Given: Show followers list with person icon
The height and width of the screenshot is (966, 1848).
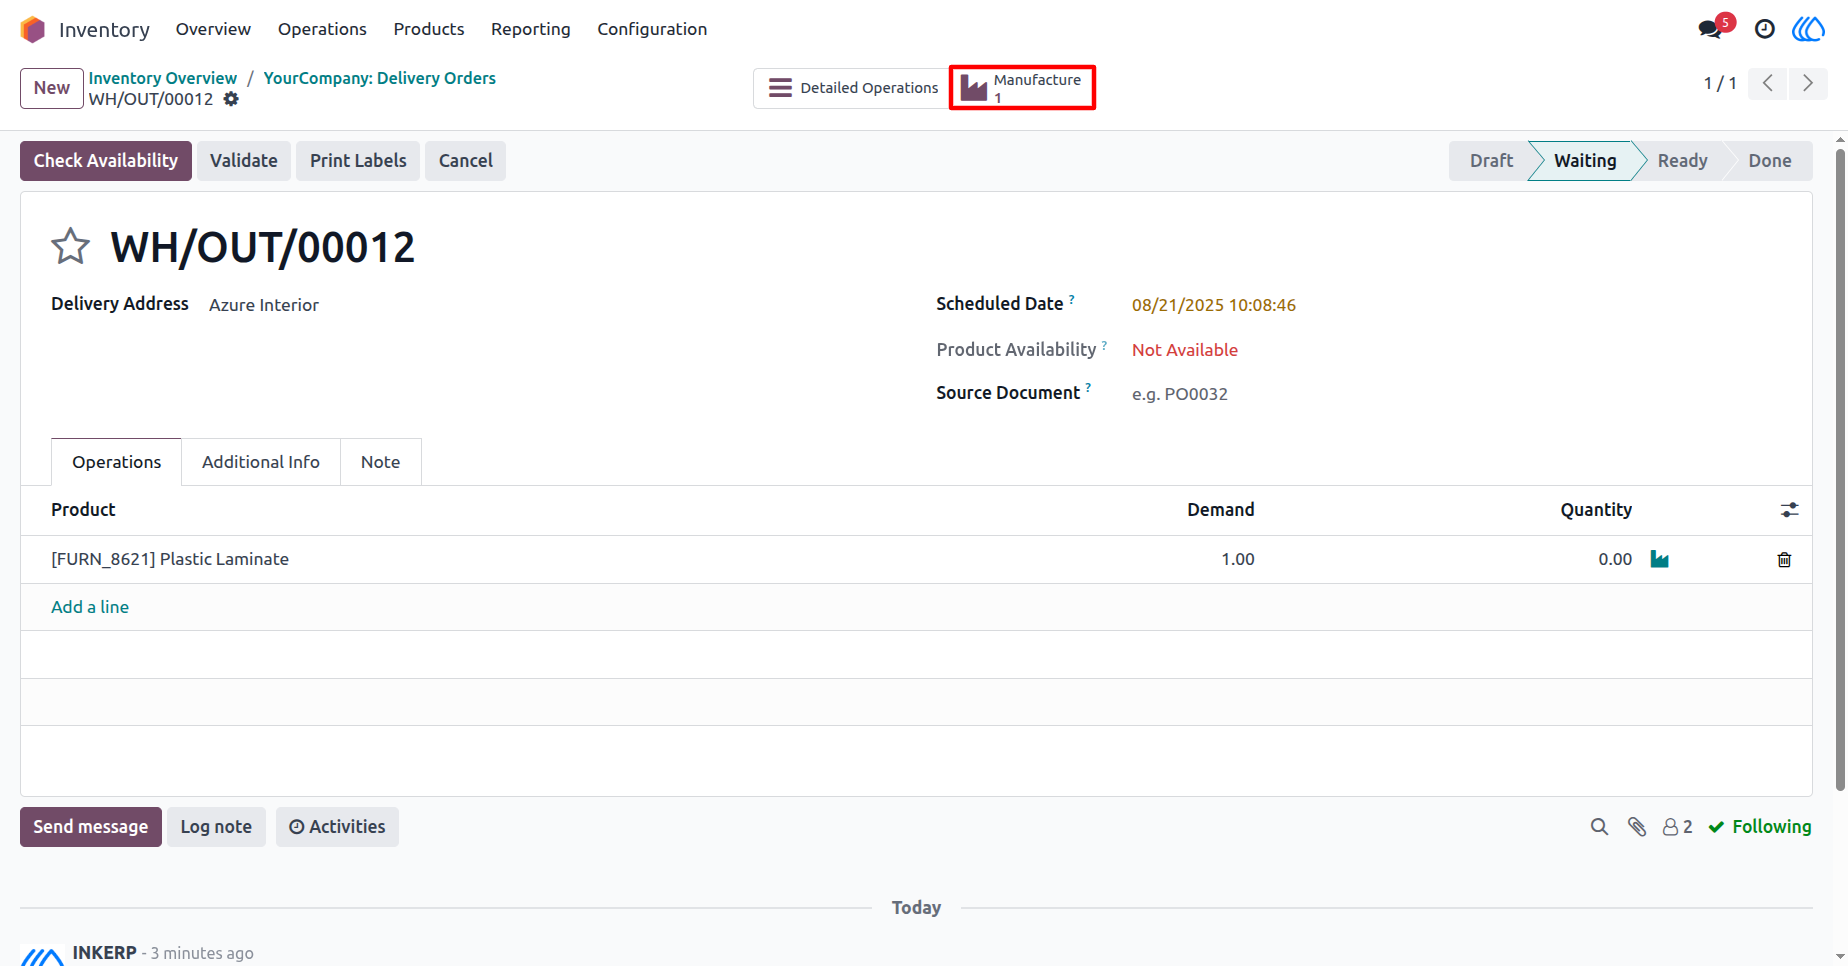Looking at the screenshot, I should click(x=1677, y=827).
